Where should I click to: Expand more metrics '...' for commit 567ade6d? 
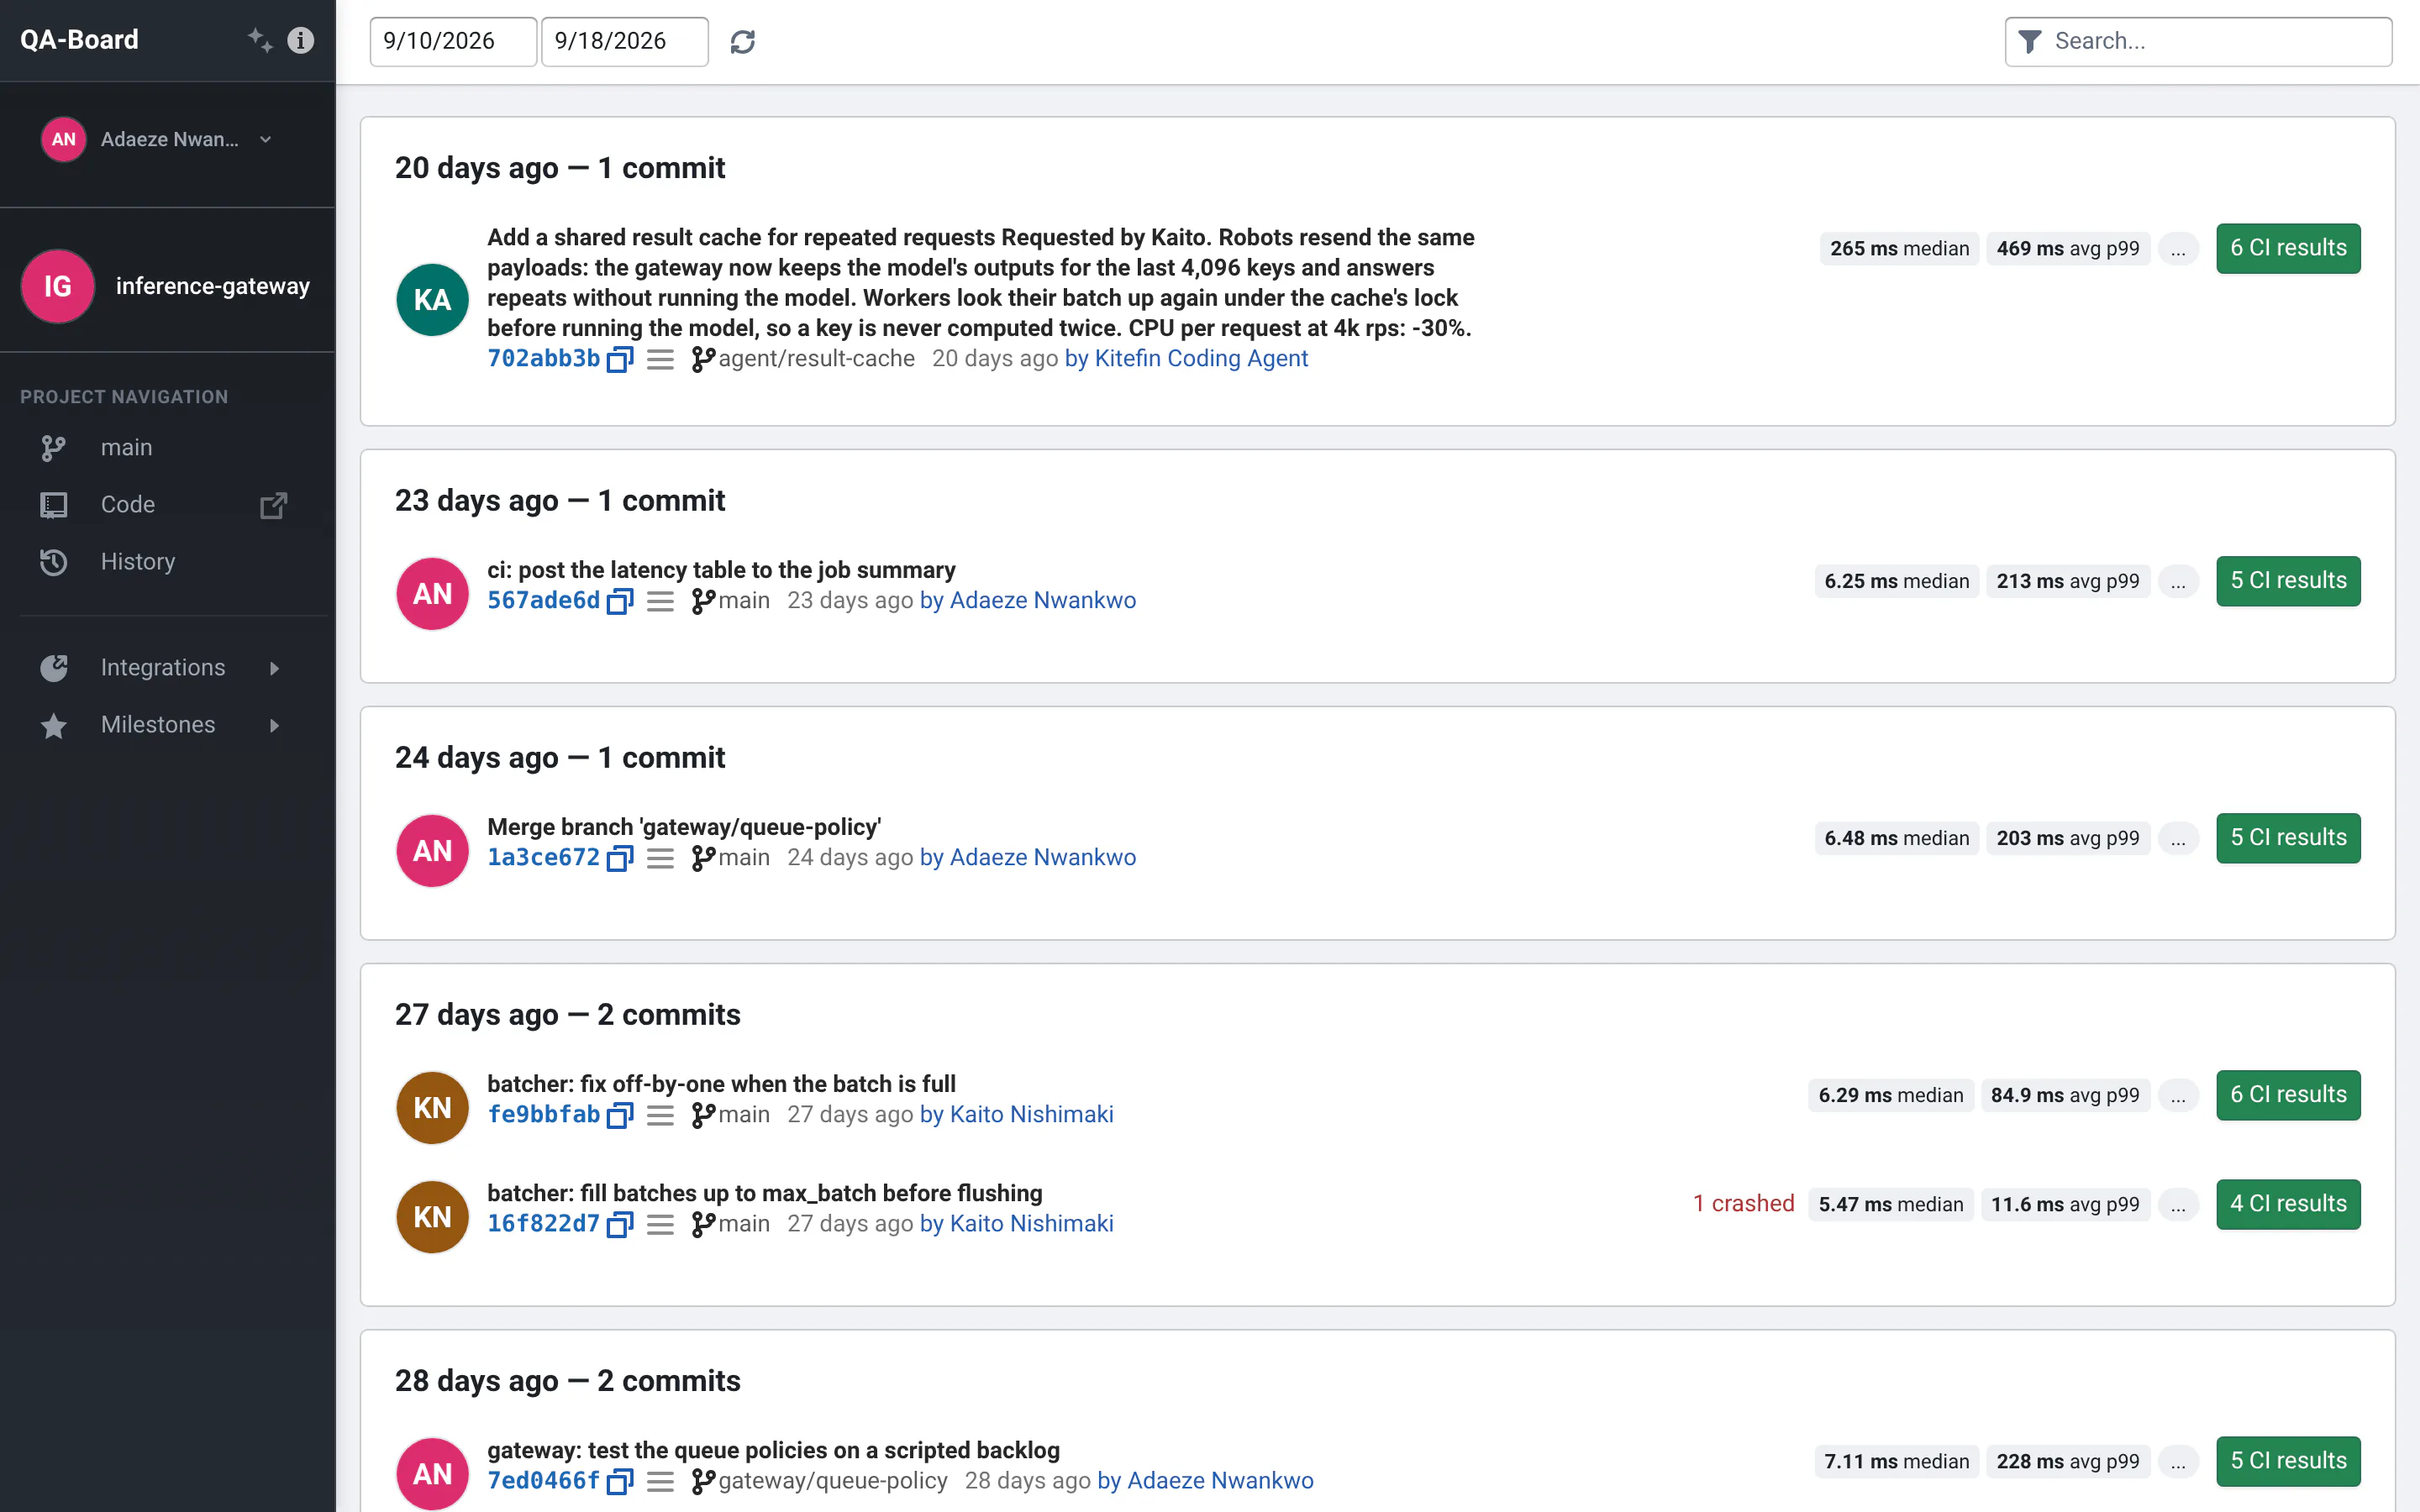click(2178, 581)
